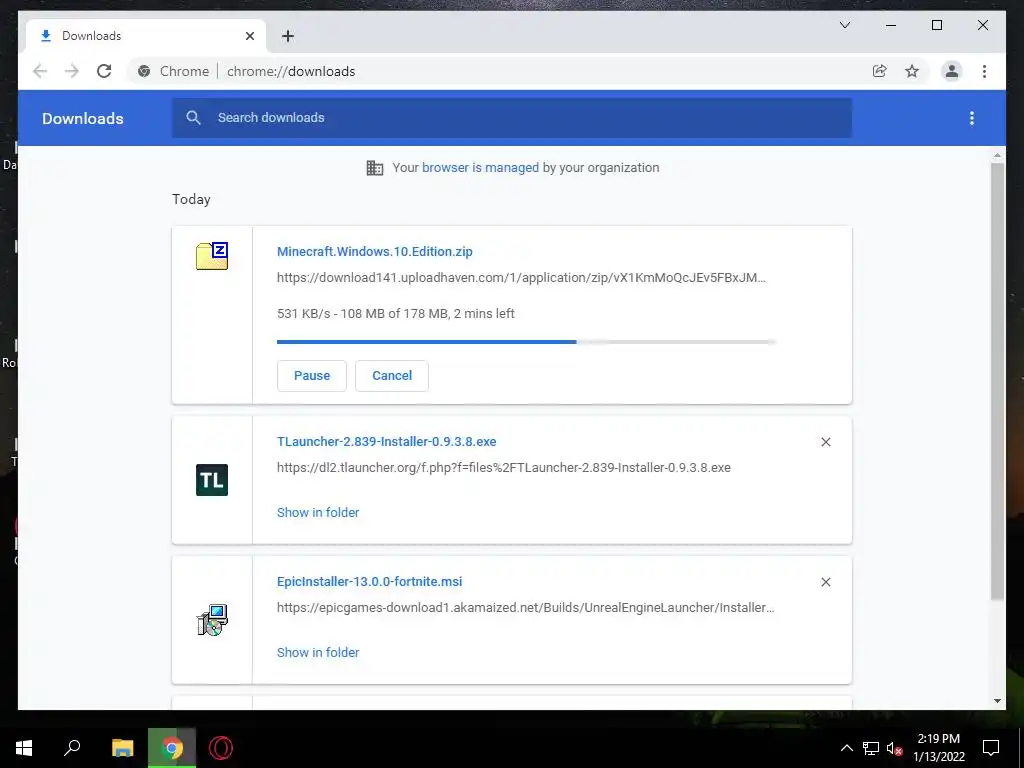Click the scrollbar up arrow
Image resolution: width=1024 pixels, height=768 pixels.
997,155
